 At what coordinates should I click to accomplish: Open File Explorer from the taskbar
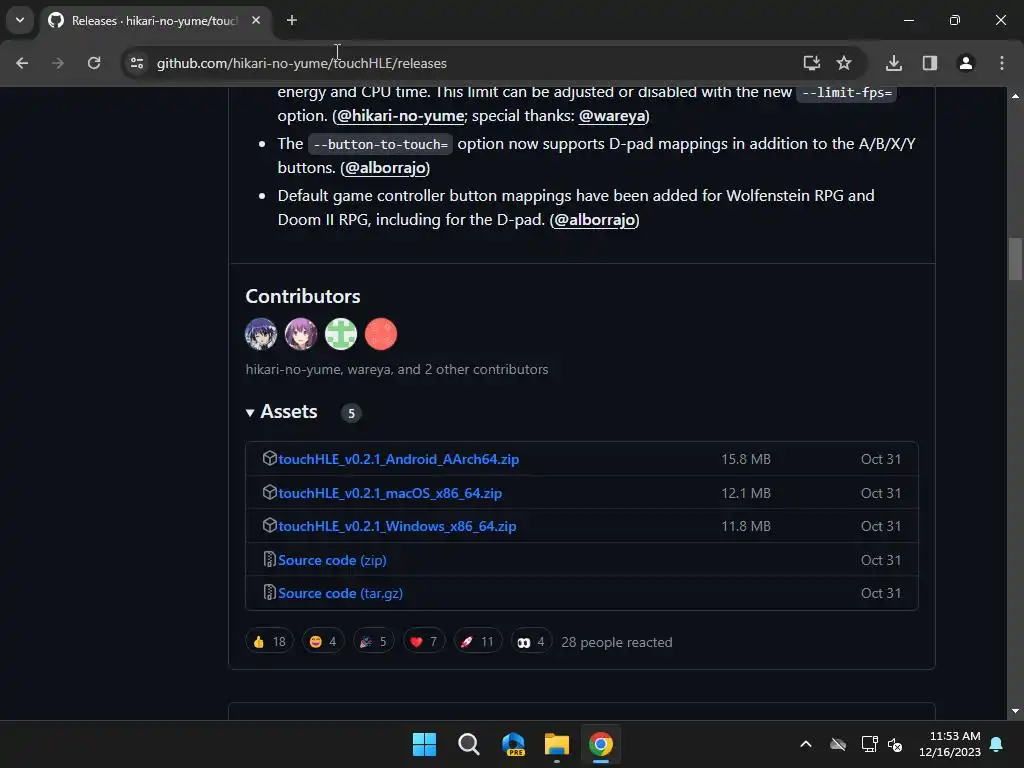557,744
